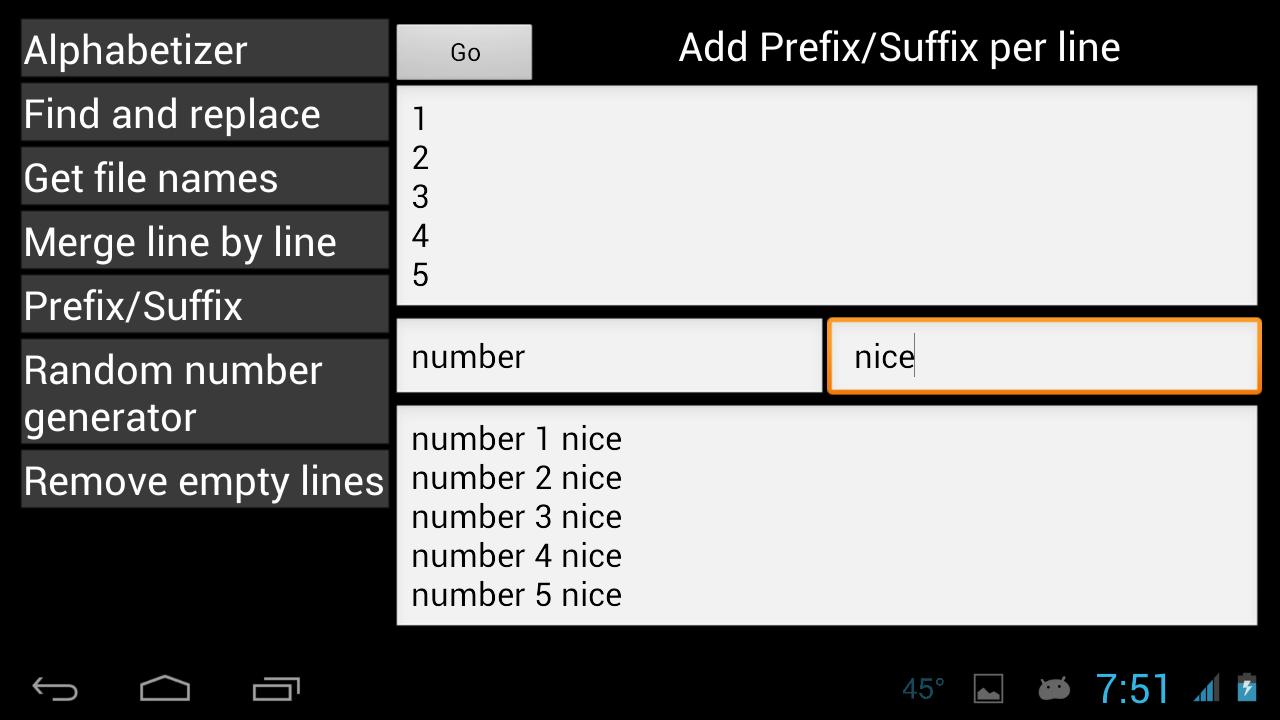Click the suffix field containing "nice"
Screen dimensions: 1280x720
tap(1043, 356)
